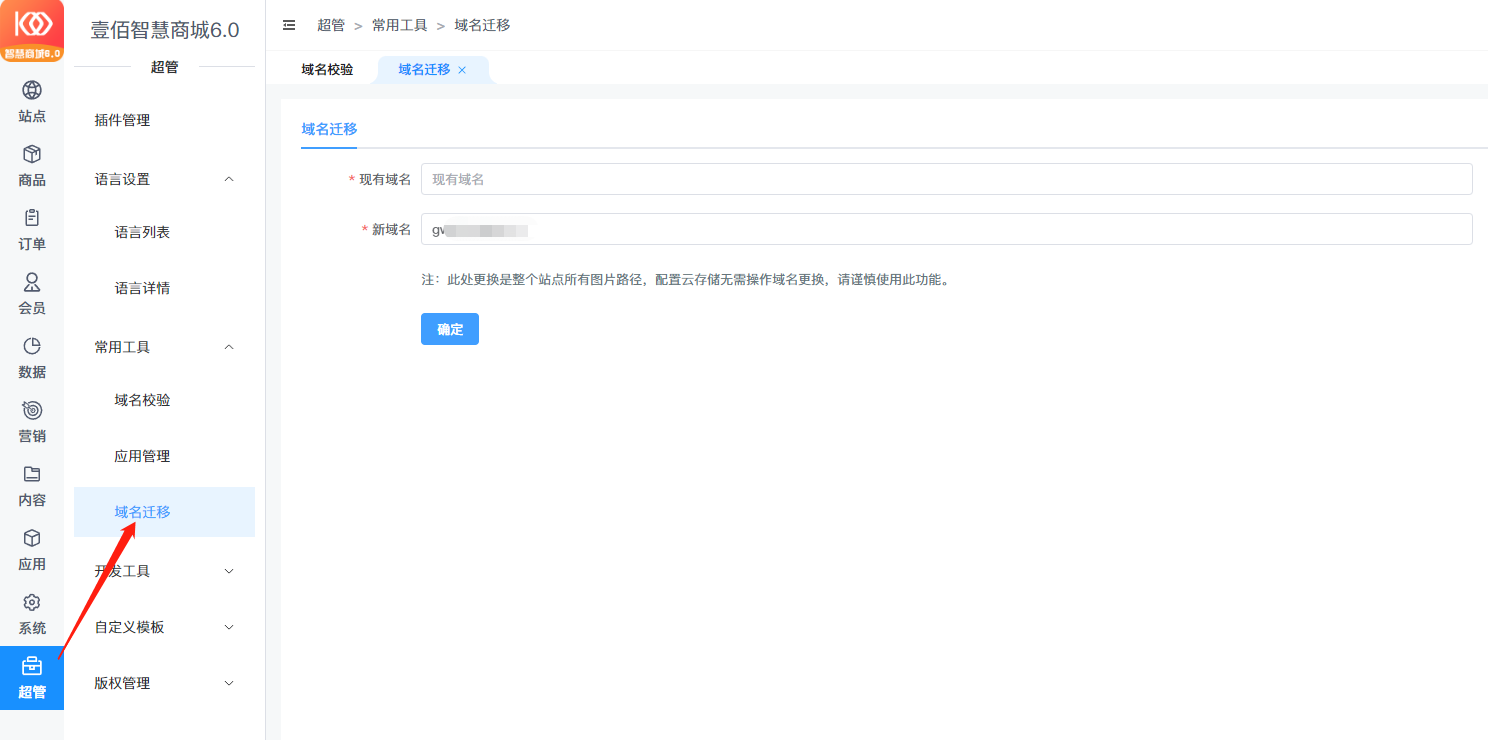Click the 应用 (Apps) cube icon
Viewport: 1488px width, 740px height.
click(32, 539)
